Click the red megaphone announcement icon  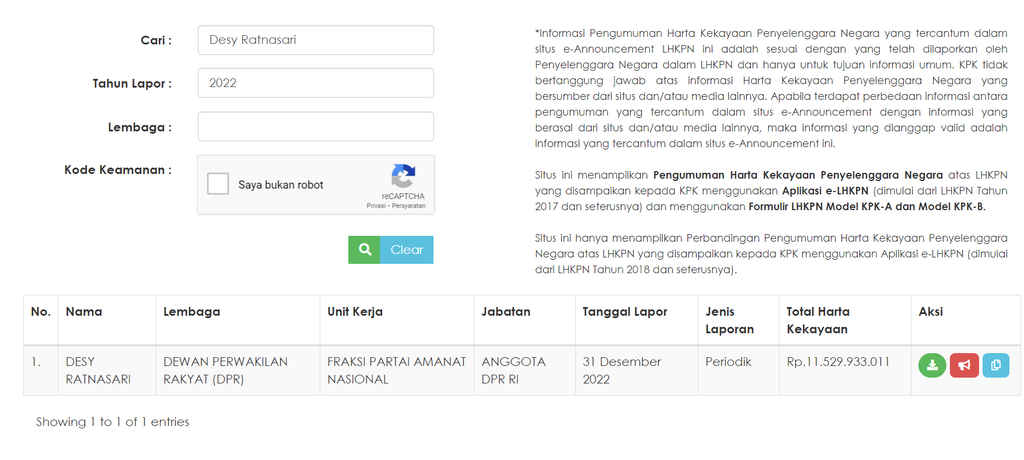click(x=964, y=365)
